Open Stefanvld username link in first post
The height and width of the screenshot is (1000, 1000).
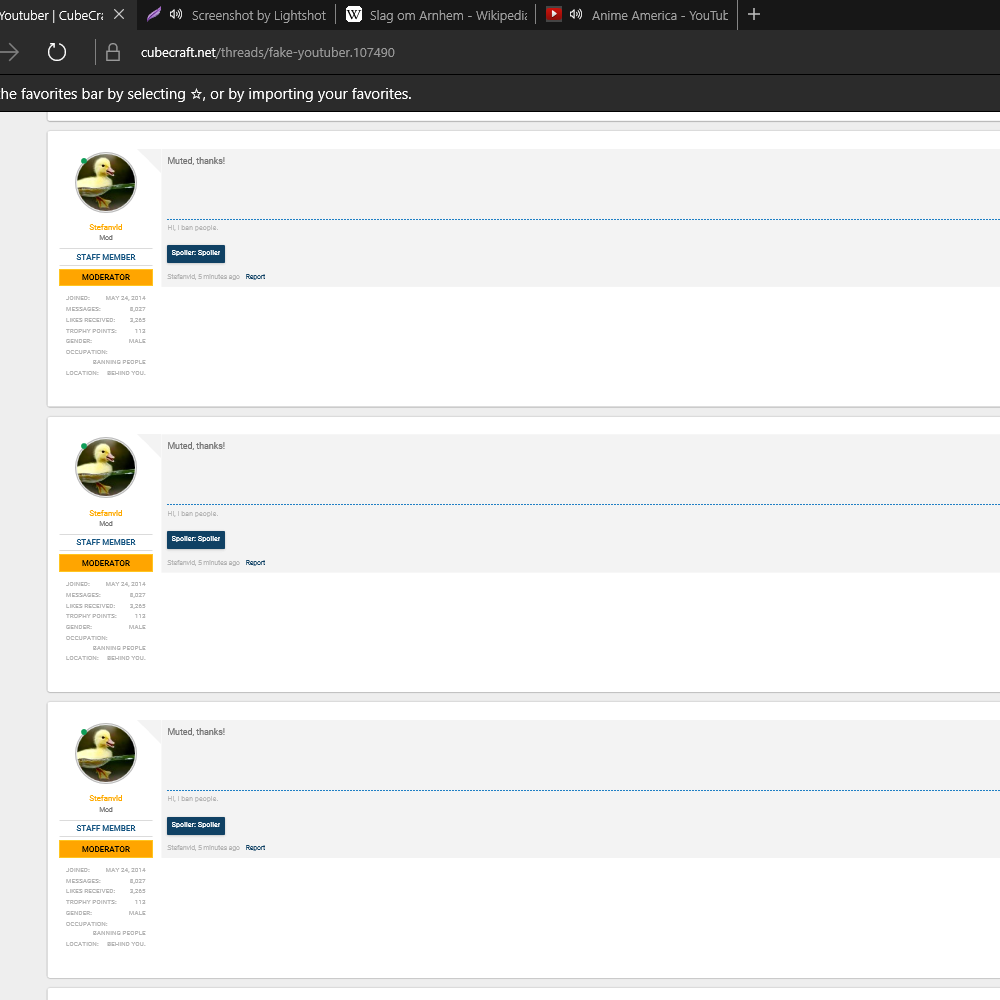click(x=106, y=227)
